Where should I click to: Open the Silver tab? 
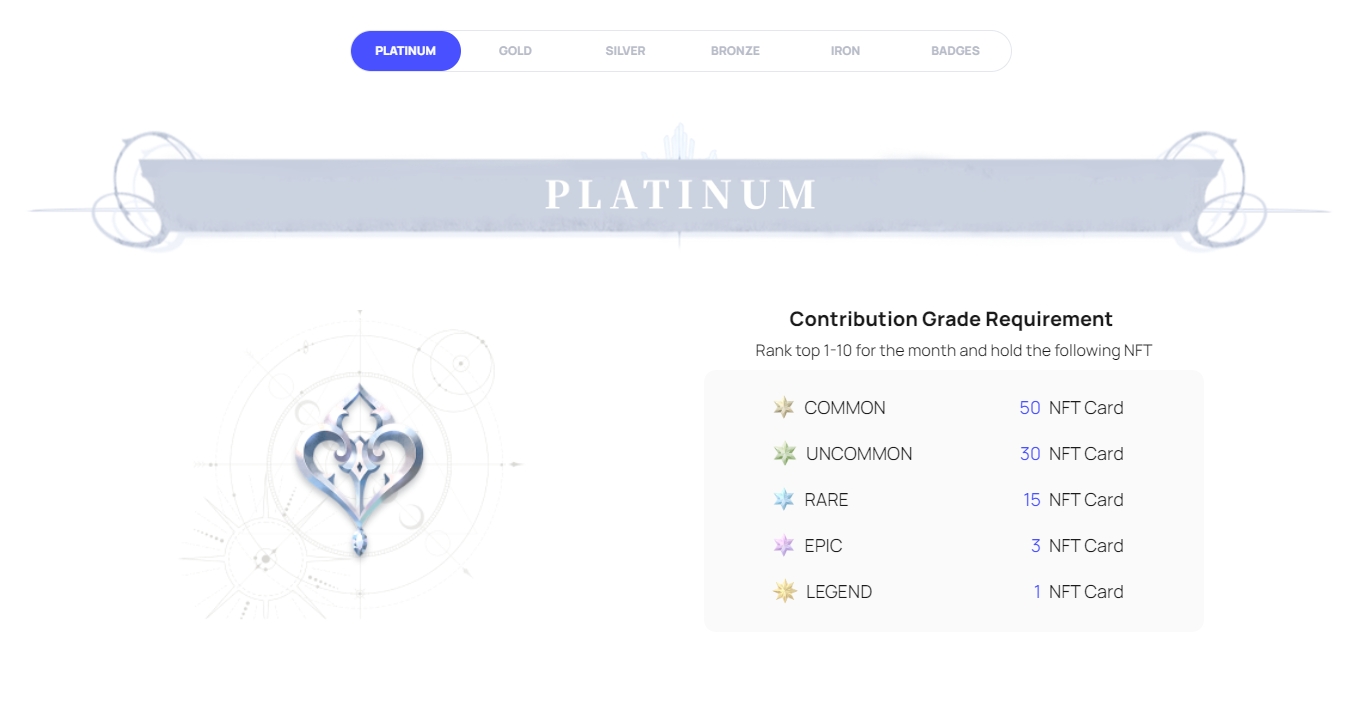(625, 51)
